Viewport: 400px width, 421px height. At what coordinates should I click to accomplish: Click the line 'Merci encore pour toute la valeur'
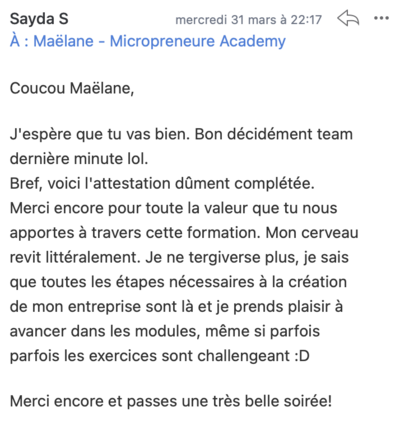click(x=173, y=208)
